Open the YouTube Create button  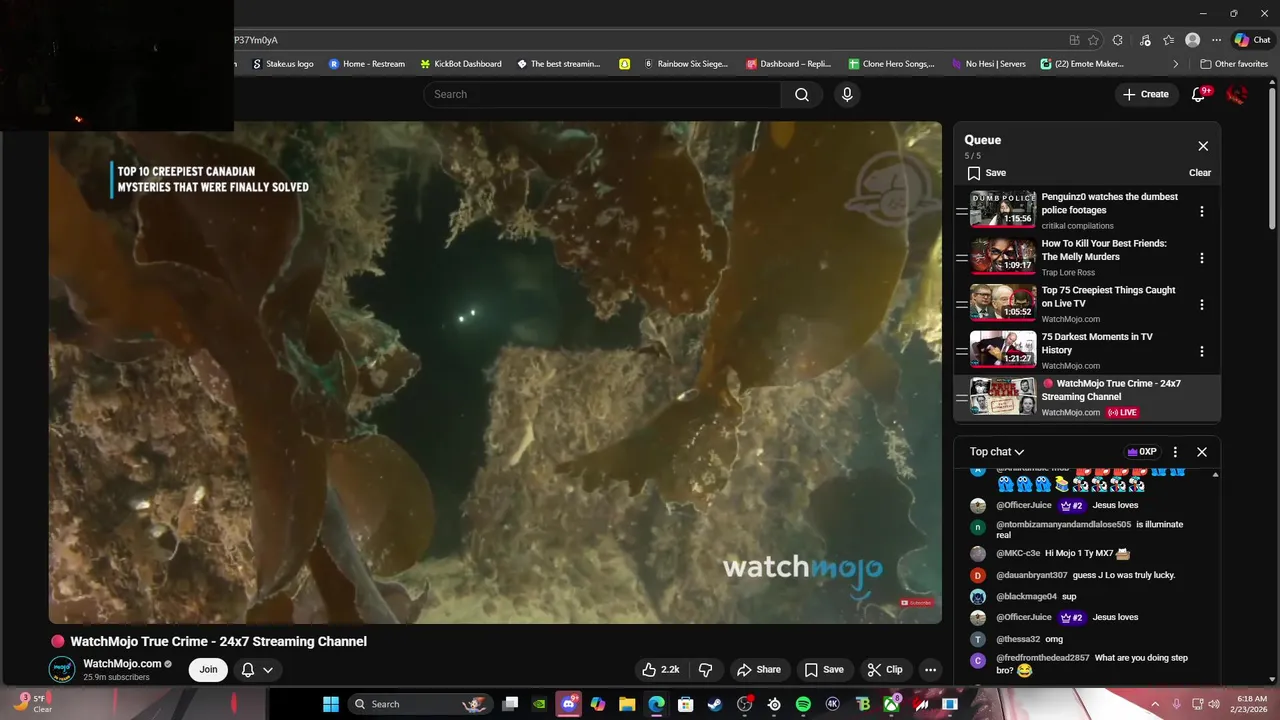[x=1145, y=94]
